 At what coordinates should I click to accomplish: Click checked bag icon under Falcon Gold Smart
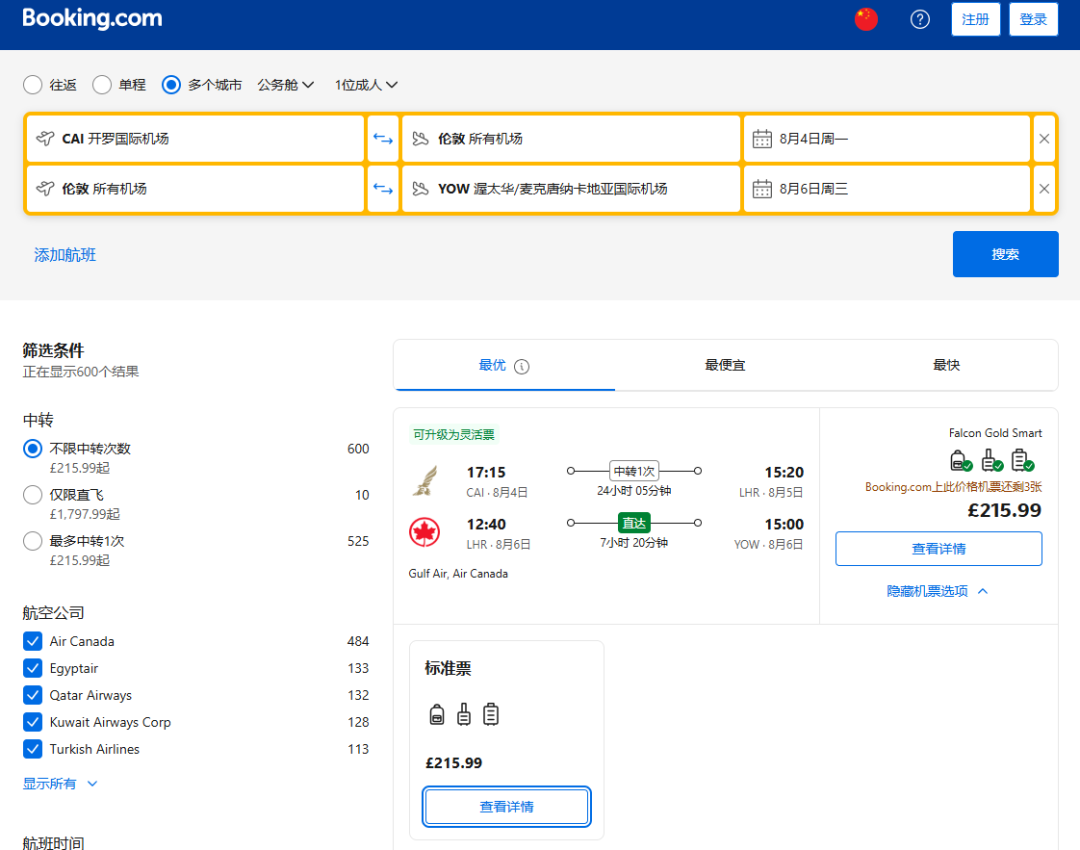click(1022, 460)
